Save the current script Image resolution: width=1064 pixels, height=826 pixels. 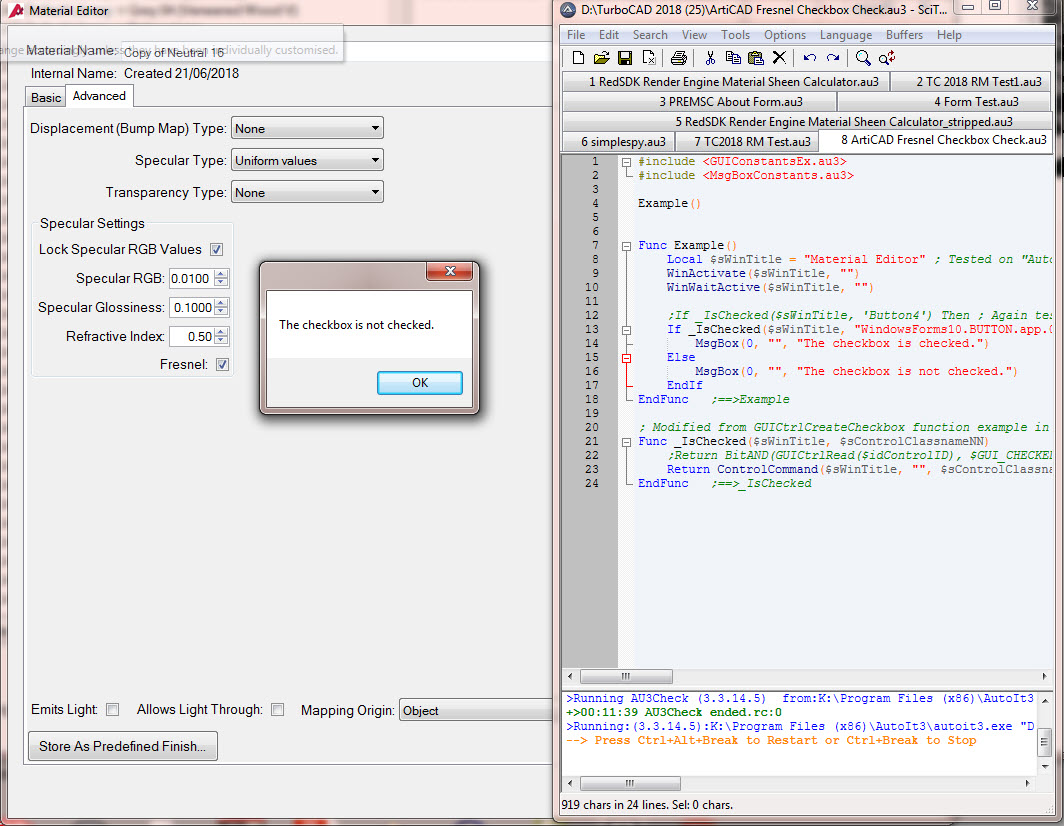pyautogui.click(x=626, y=57)
